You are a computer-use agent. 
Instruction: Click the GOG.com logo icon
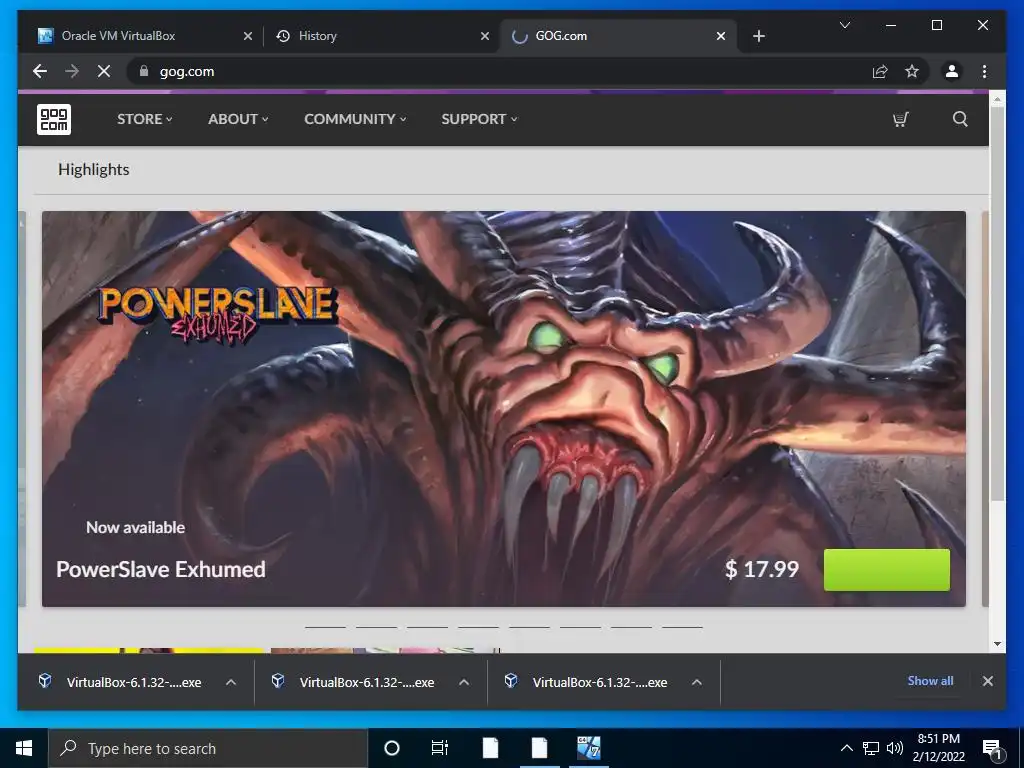pyautogui.click(x=54, y=119)
